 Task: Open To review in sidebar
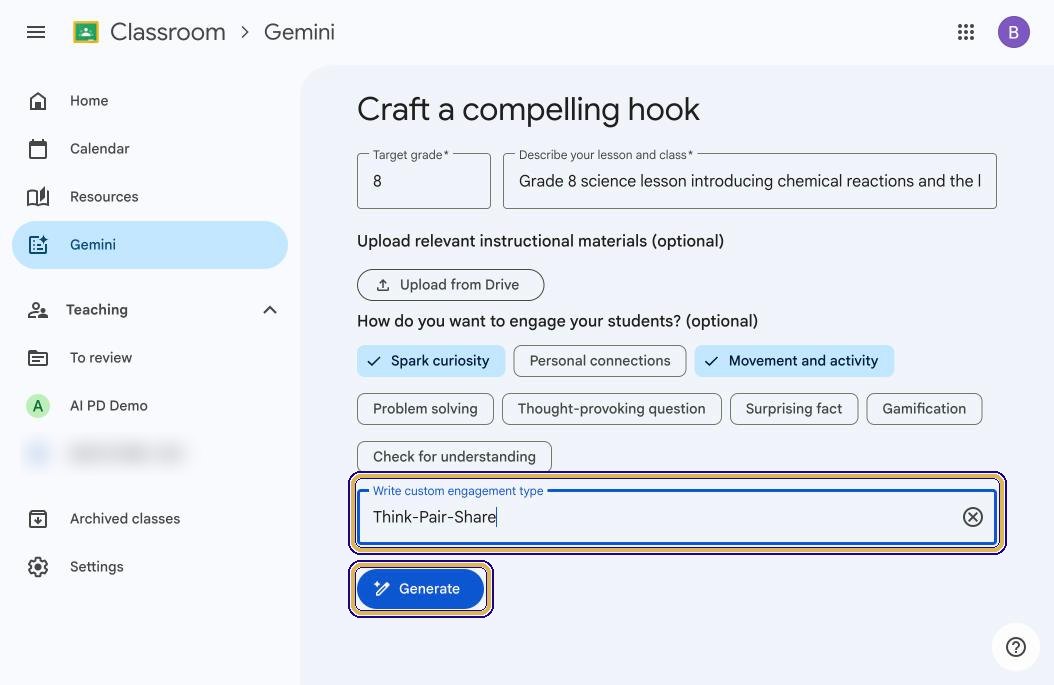(x=150, y=358)
